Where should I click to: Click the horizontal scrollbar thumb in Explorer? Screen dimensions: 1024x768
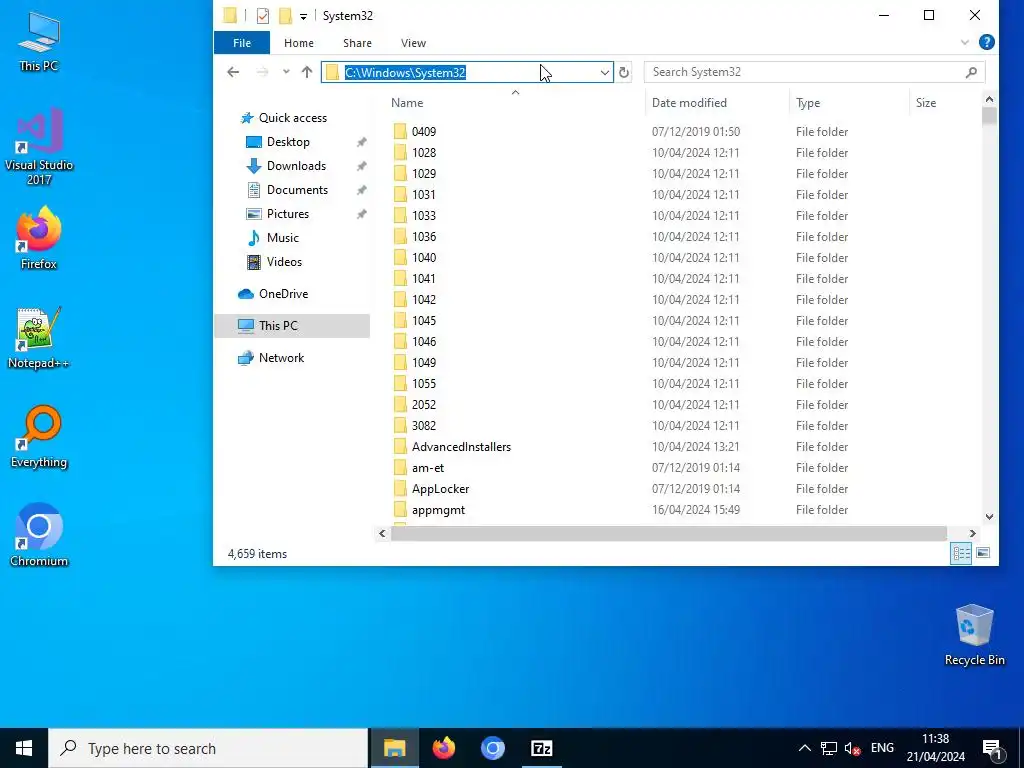click(668, 534)
